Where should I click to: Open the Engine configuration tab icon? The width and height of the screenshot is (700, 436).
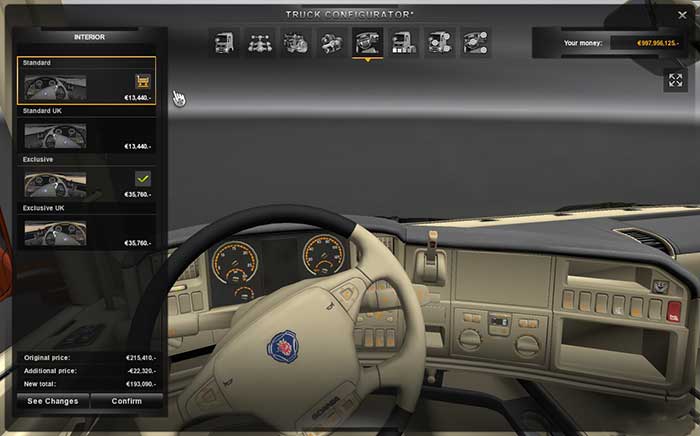click(296, 43)
